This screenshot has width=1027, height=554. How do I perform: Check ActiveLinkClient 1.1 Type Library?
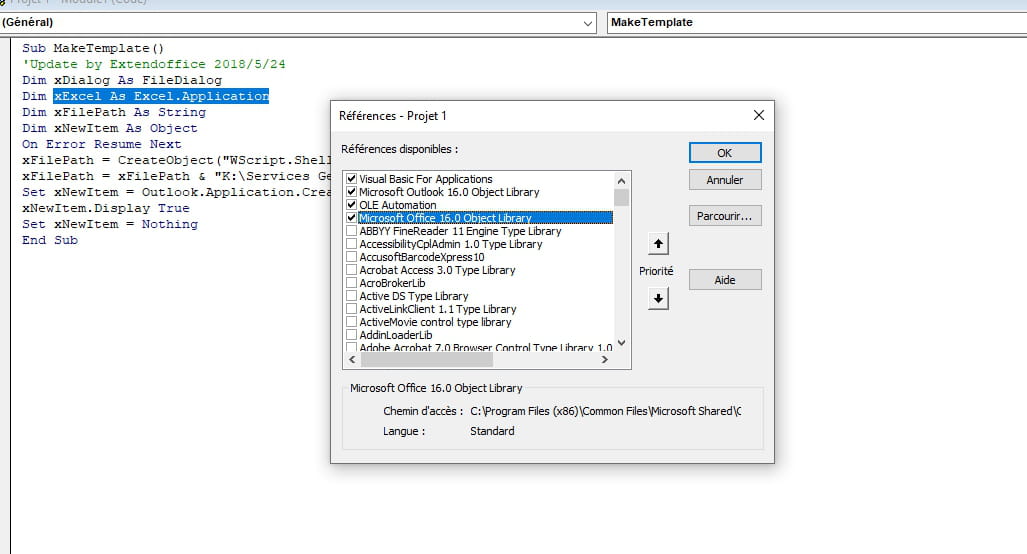click(x=352, y=309)
